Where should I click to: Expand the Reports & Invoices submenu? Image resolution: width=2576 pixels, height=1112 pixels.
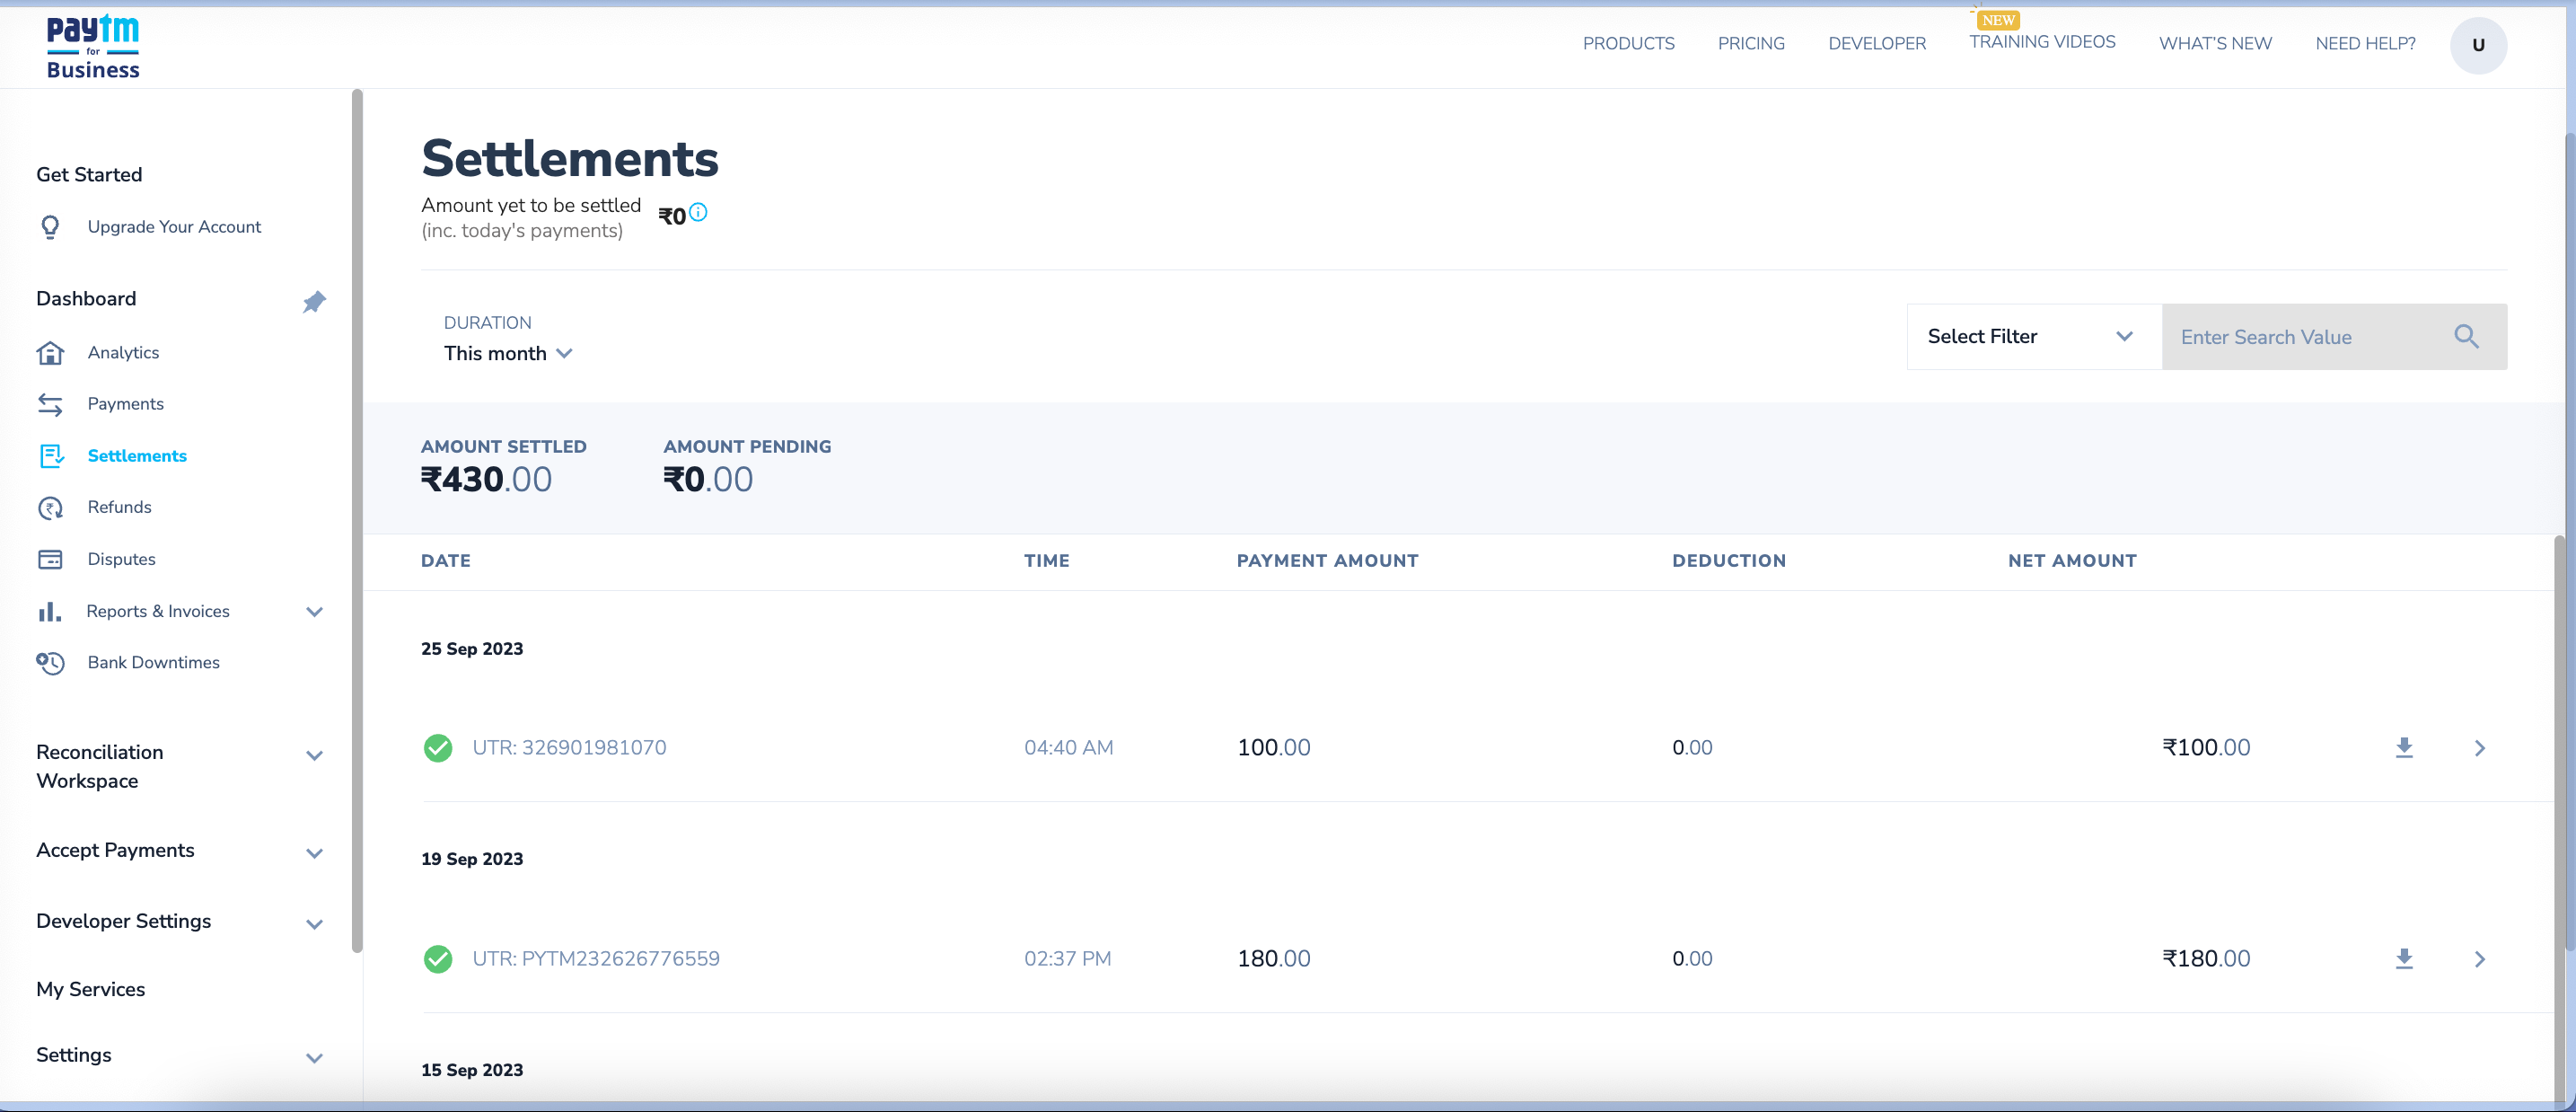[x=314, y=612]
